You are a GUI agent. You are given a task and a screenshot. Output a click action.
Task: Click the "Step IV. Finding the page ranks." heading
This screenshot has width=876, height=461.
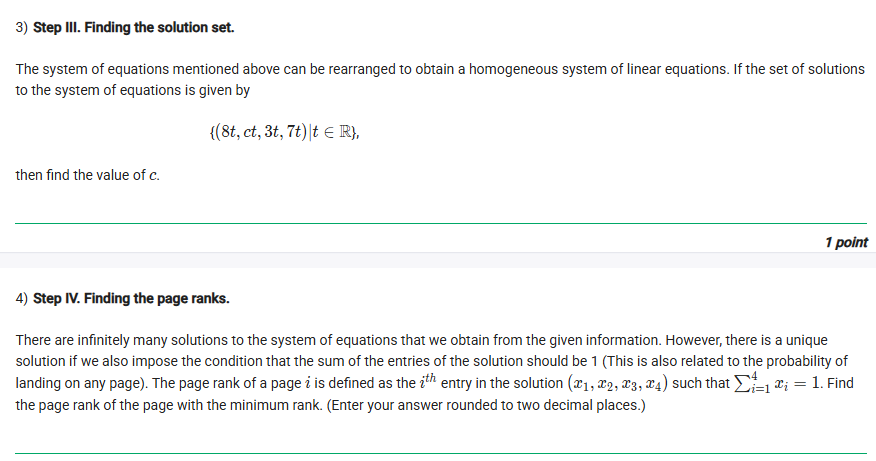click(x=131, y=298)
